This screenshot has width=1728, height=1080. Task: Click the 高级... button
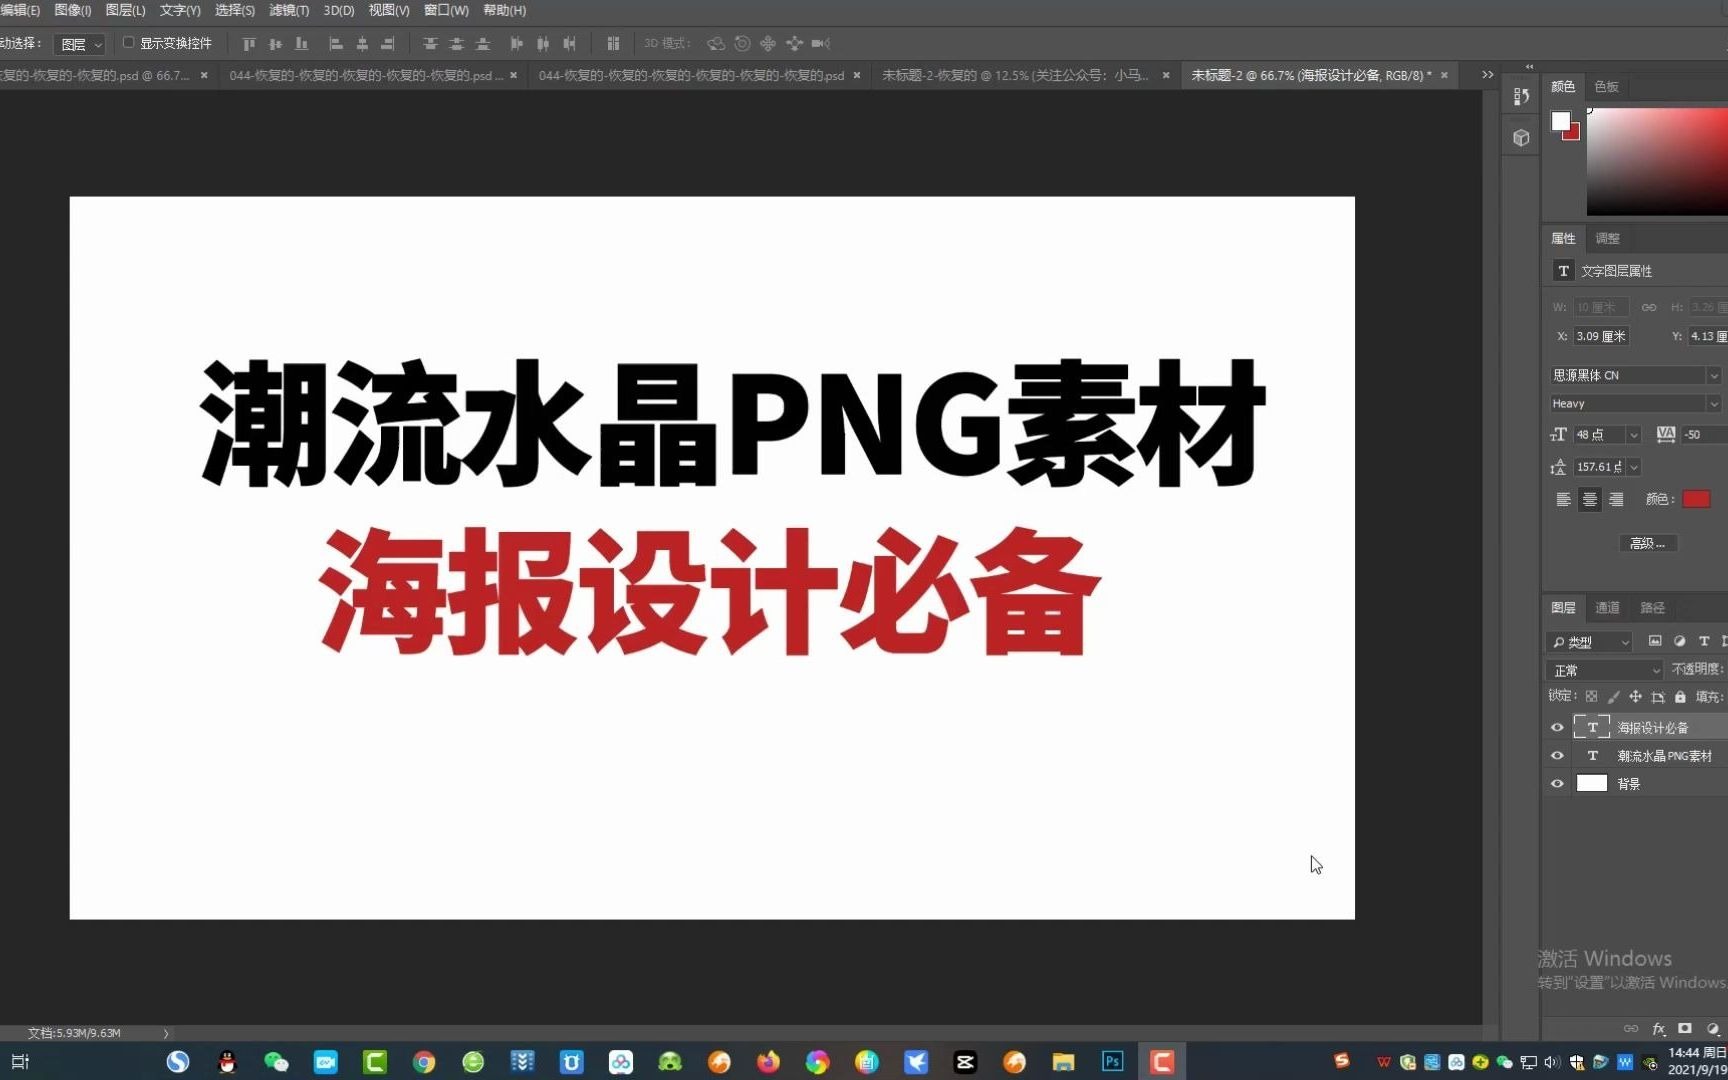pyautogui.click(x=1648, y=543)
